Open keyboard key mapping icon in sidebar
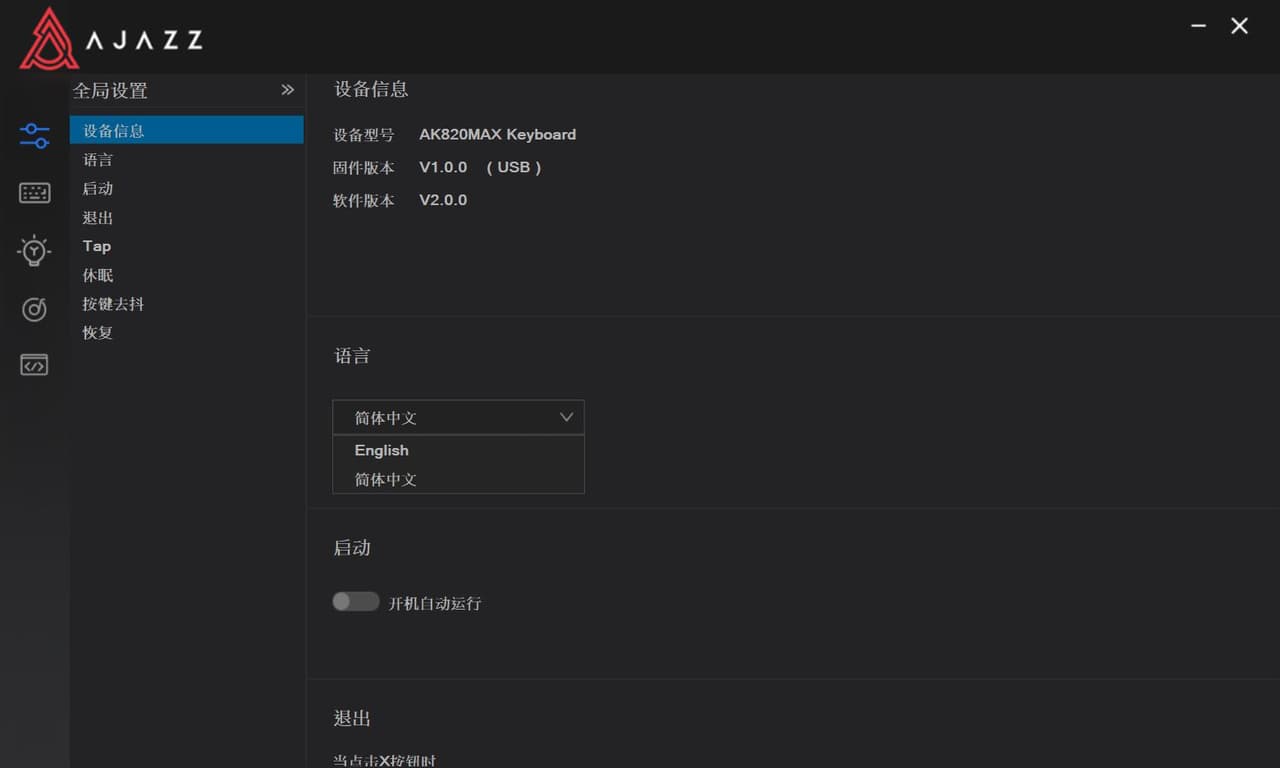1280x768 pixels. (x=34, y=193)
